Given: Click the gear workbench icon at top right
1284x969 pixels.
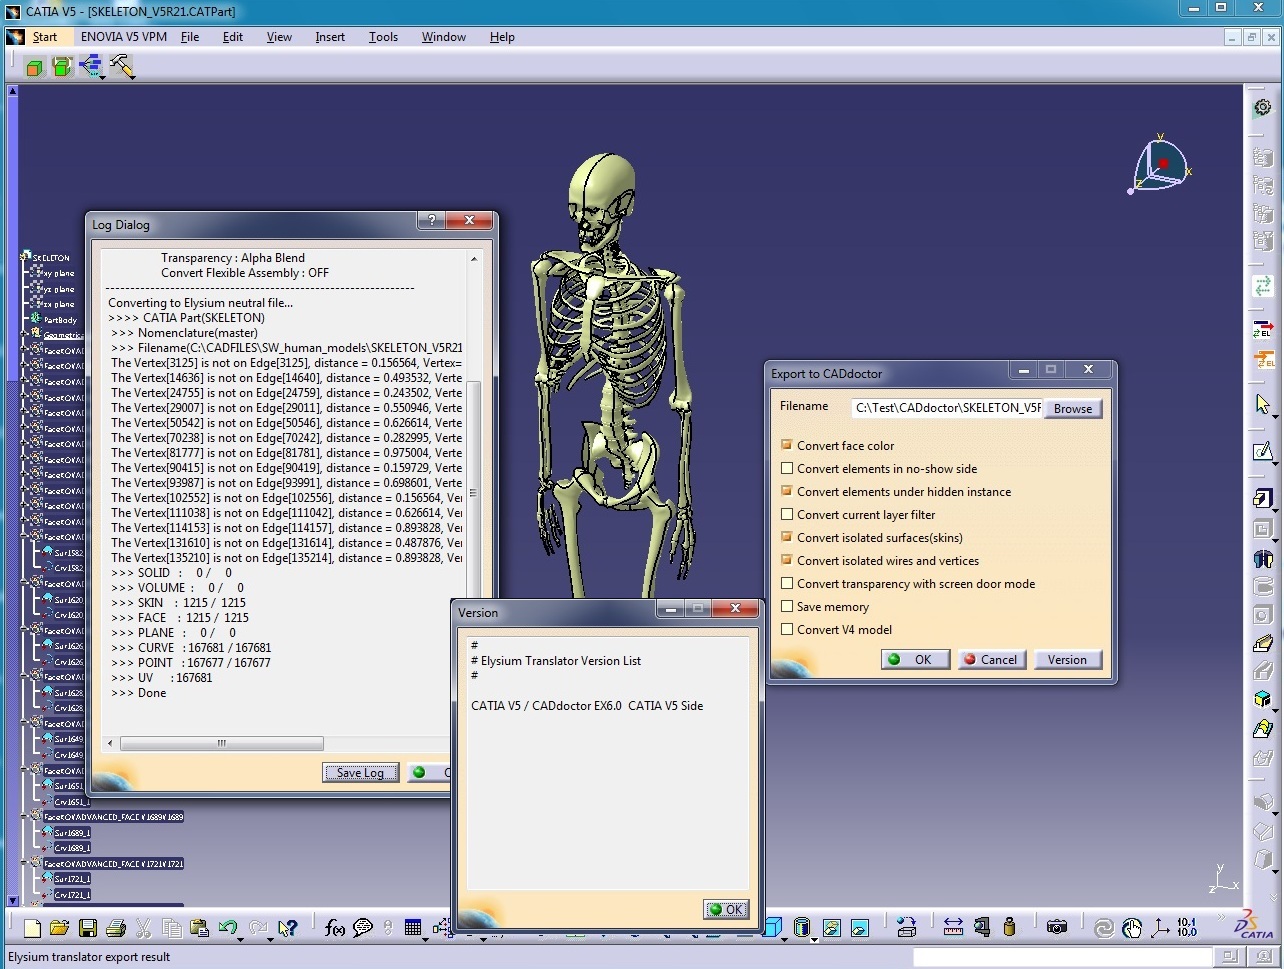Looking at the screenshot, I should pyautogui.click(x=1262, y=107).
